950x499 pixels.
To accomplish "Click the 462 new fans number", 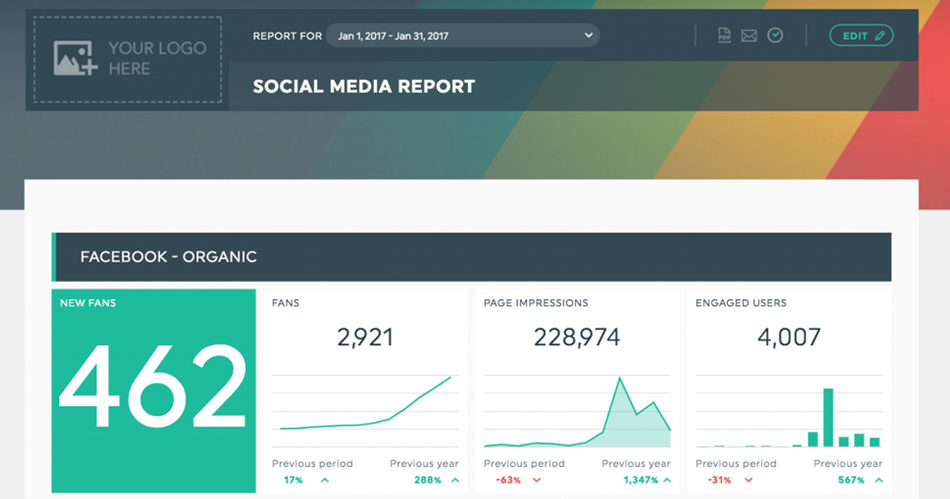I will point(153,386).
